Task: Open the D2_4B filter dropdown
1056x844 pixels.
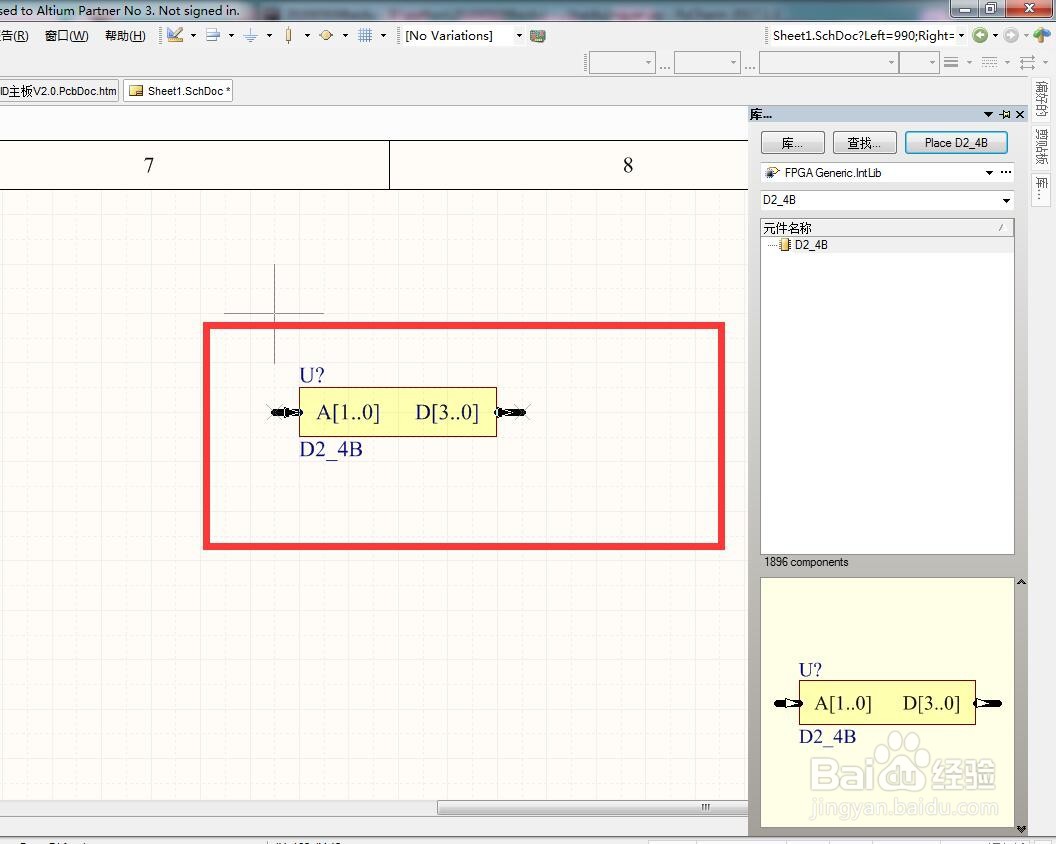Action: 1006,200
